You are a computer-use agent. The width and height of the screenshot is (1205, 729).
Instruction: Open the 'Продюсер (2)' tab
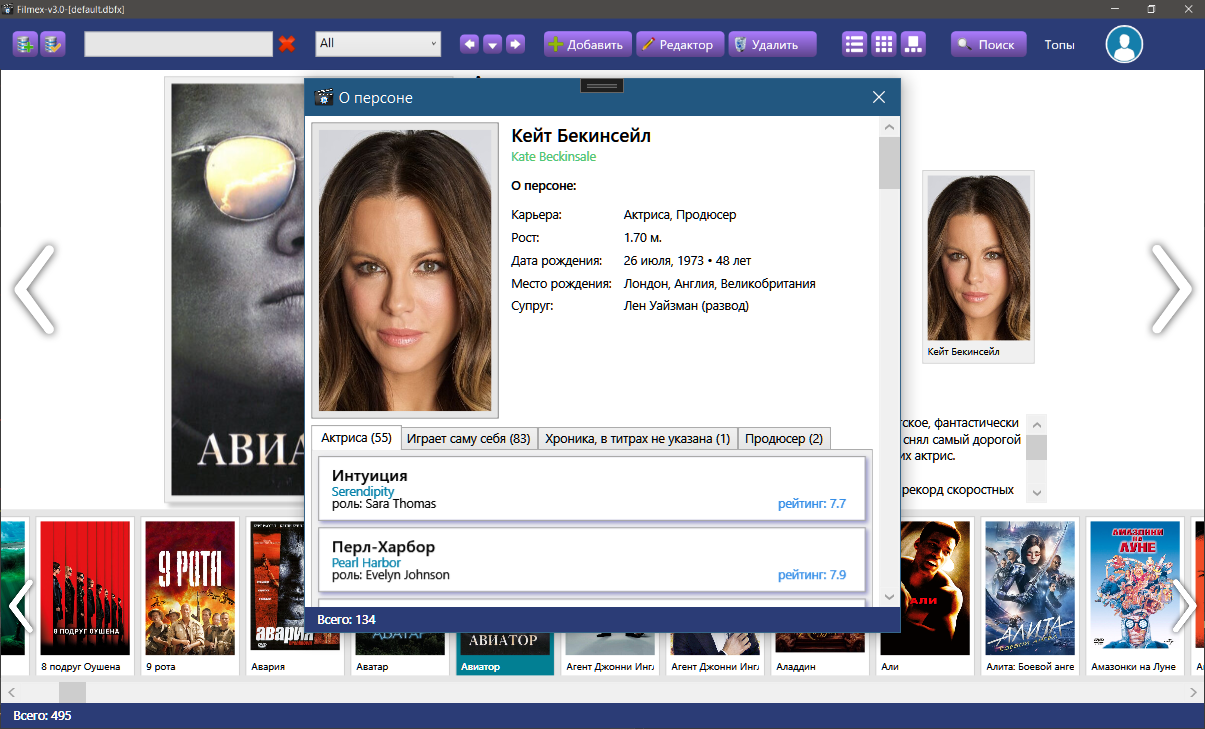(x=784, y=438)
